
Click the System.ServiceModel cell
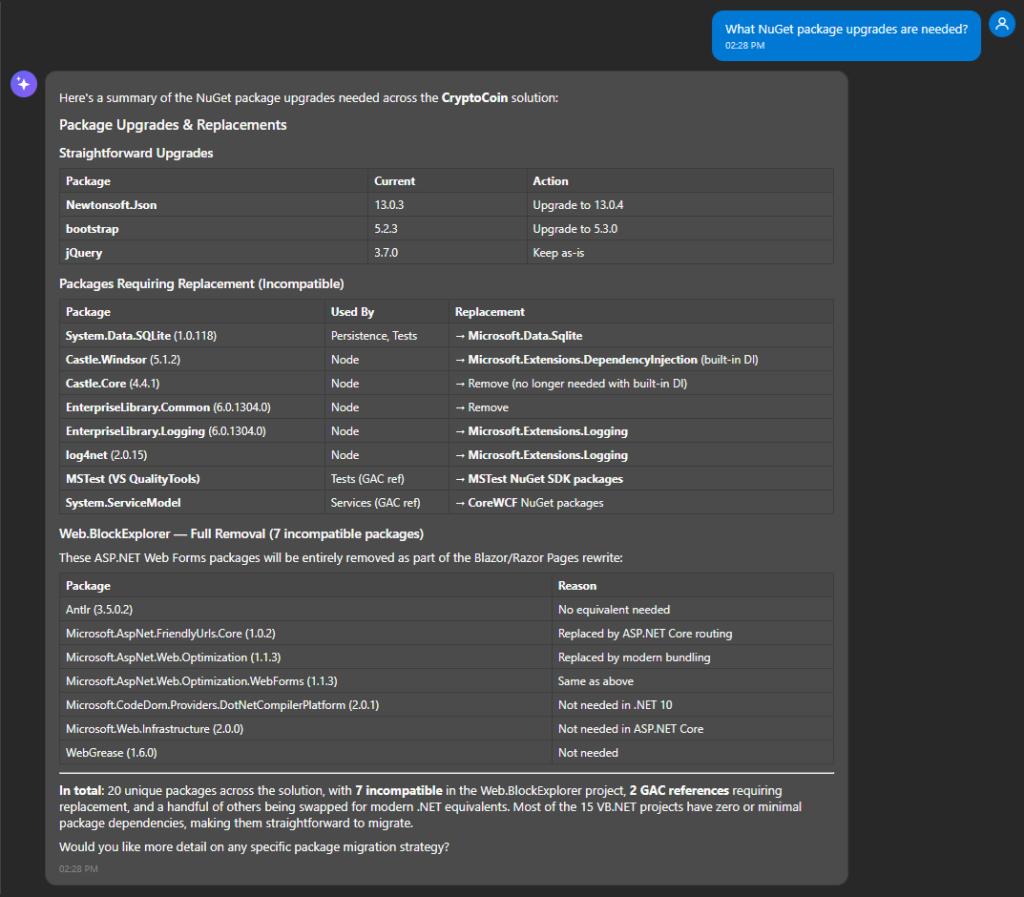tap(192, 503)
